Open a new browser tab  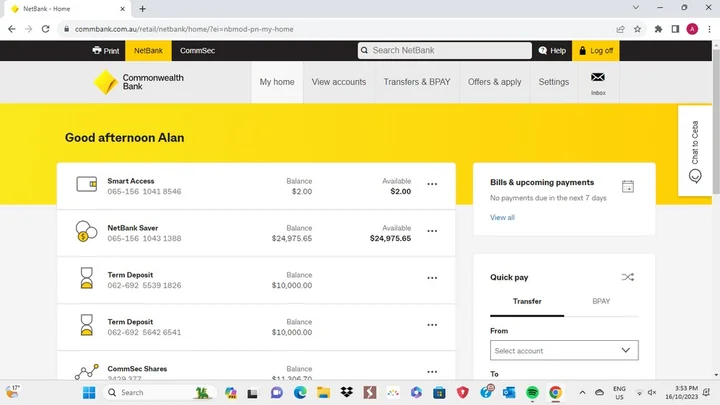coord(142,9)
